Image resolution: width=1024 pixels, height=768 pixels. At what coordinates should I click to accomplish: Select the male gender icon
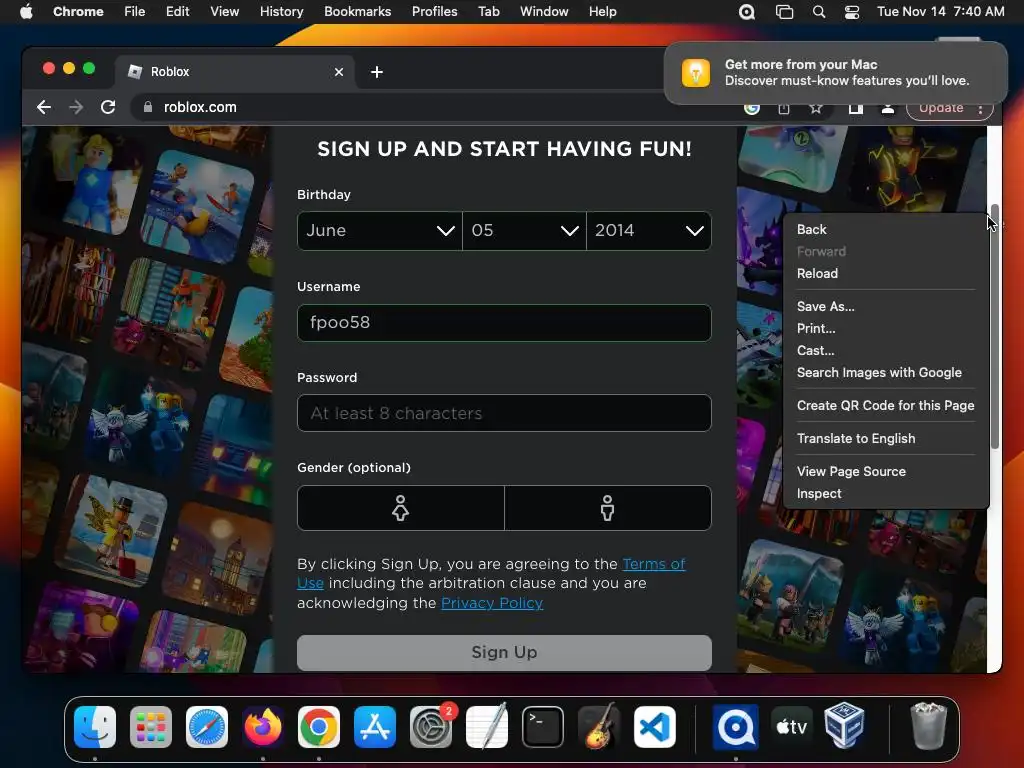(x=607, y=508)
